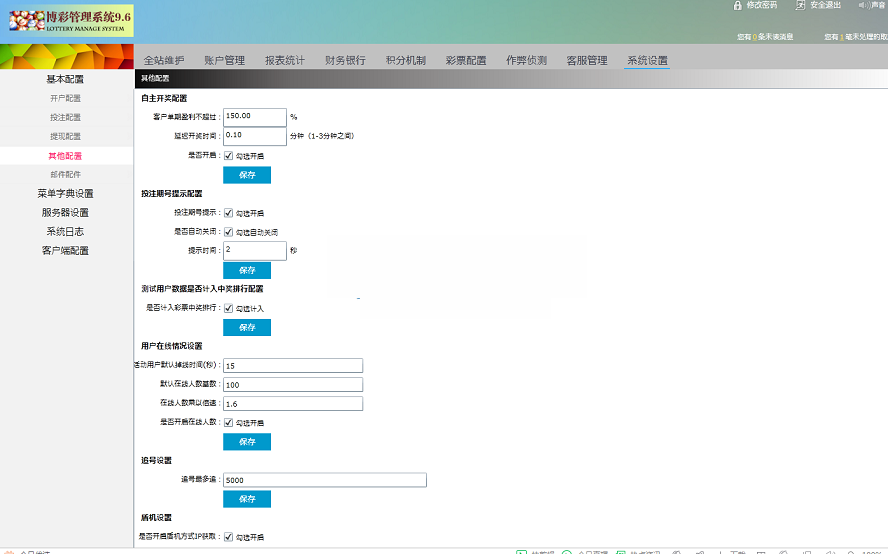Save the 自主开奖配置 settings

pyautogui.click(x=247, y=175)
